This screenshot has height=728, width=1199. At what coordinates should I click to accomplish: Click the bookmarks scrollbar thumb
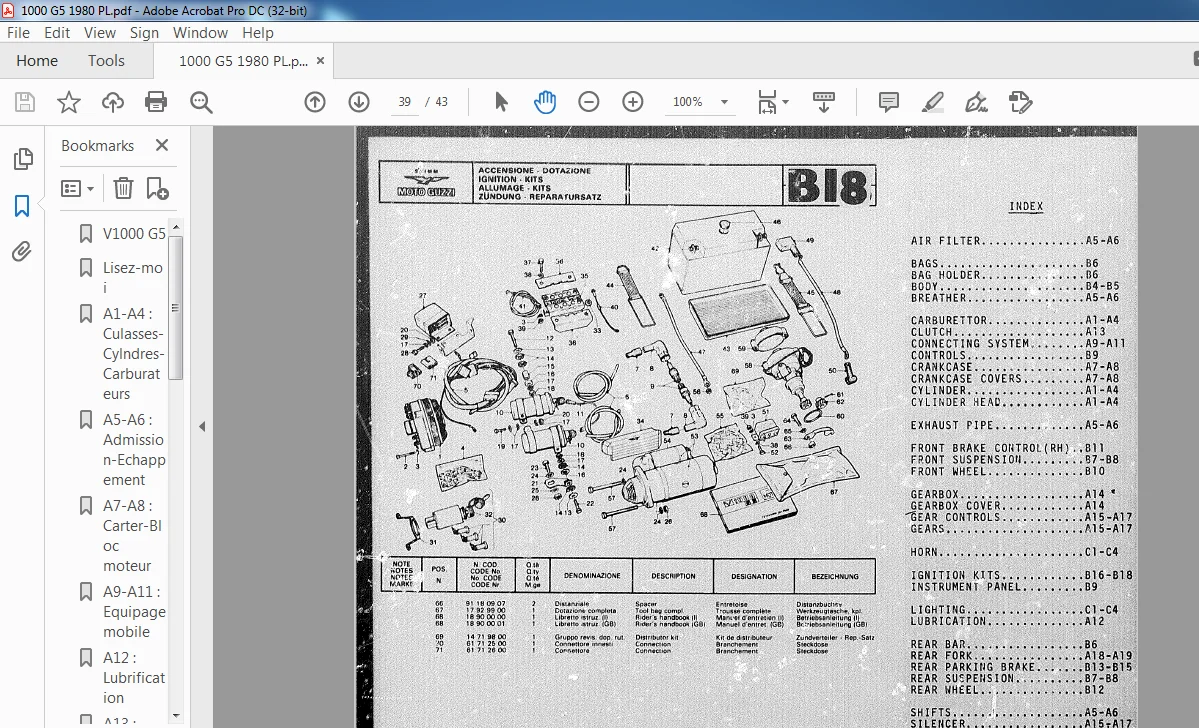point(176,308)
